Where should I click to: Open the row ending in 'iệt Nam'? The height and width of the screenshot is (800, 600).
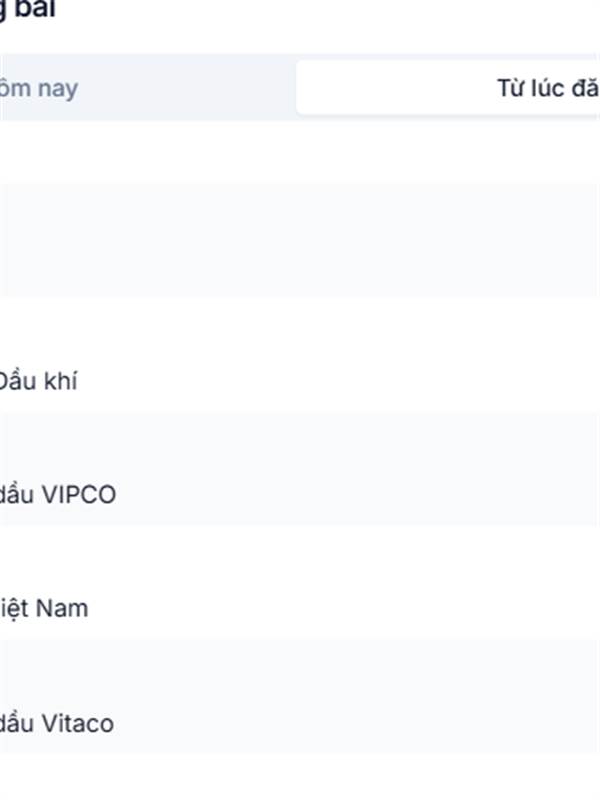tap(300, 608)
